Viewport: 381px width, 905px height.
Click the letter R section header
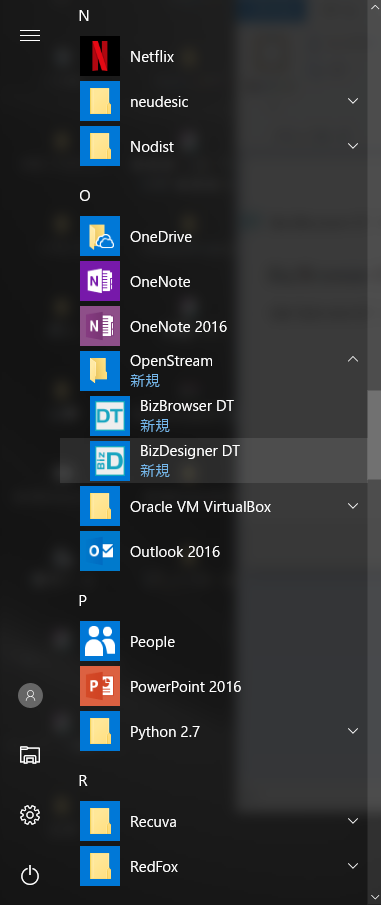[x=83, y=781]
